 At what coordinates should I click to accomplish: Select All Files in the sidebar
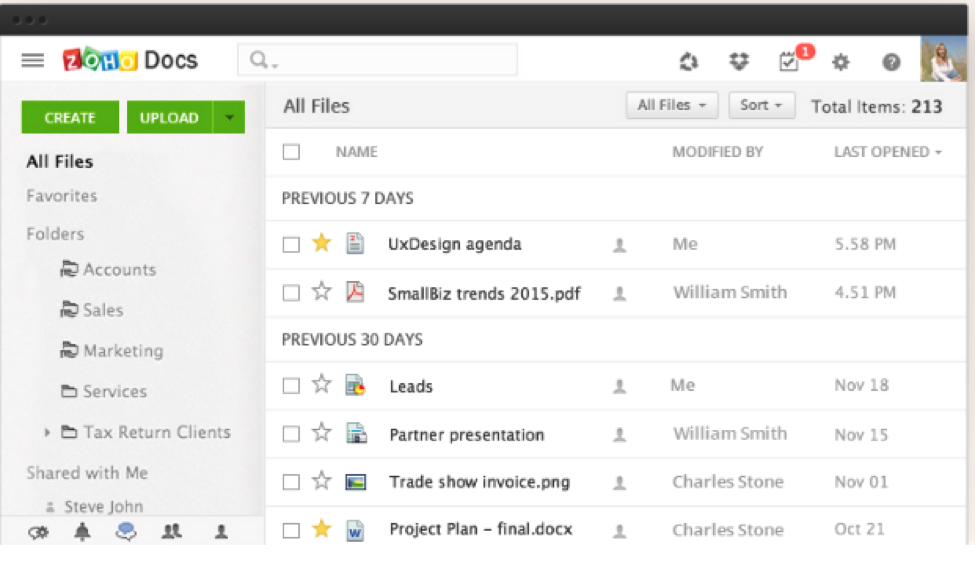coord(60,162)
